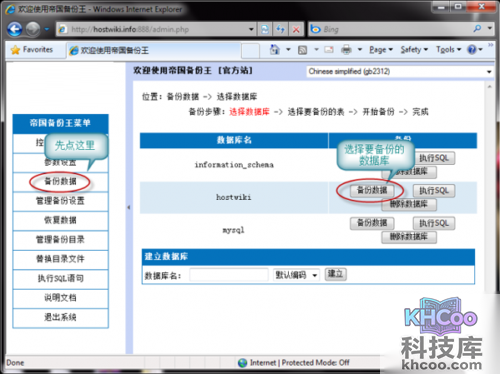Screen dimensions: 500x374
Task: Click 备份数据 in the left menu
Action: coord(60,181)
